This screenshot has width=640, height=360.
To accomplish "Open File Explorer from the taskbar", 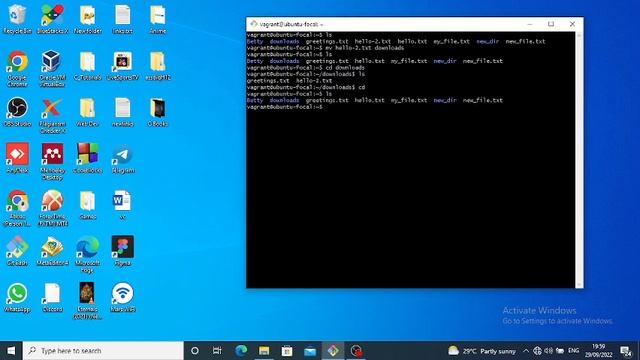I will (x=264, y=351).
